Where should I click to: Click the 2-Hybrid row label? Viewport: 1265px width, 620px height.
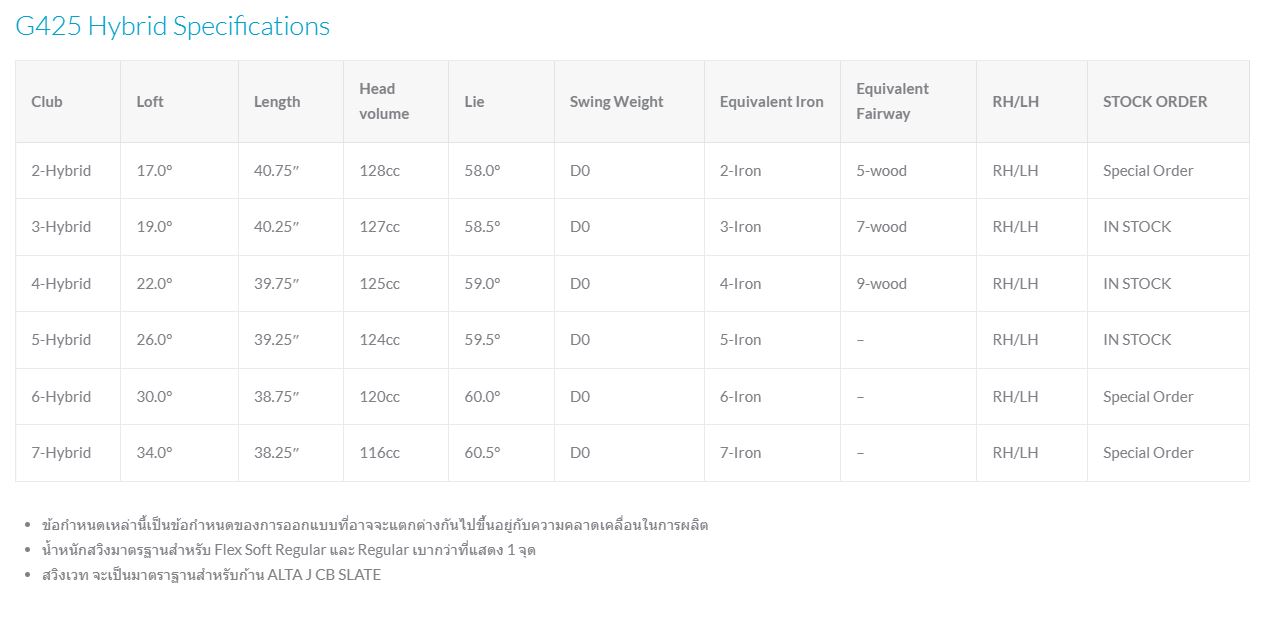61,171
